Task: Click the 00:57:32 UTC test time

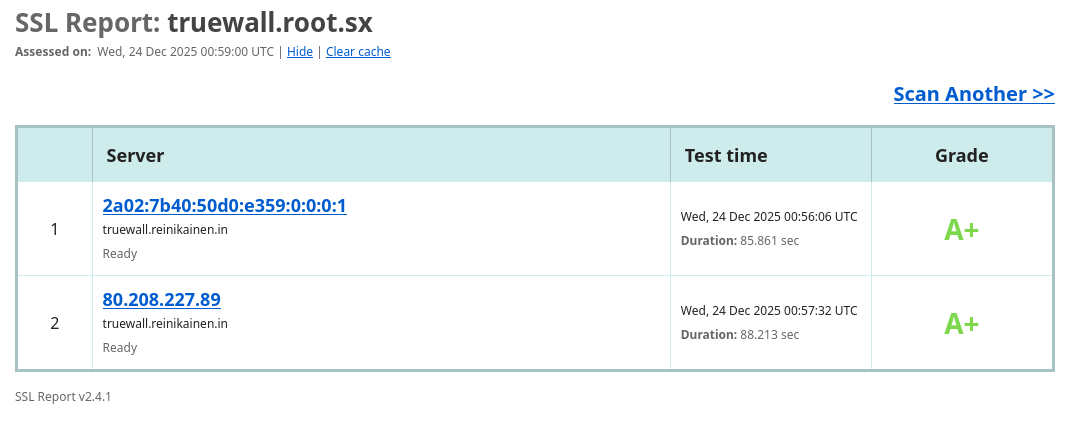Action: (x=769, y=310)
